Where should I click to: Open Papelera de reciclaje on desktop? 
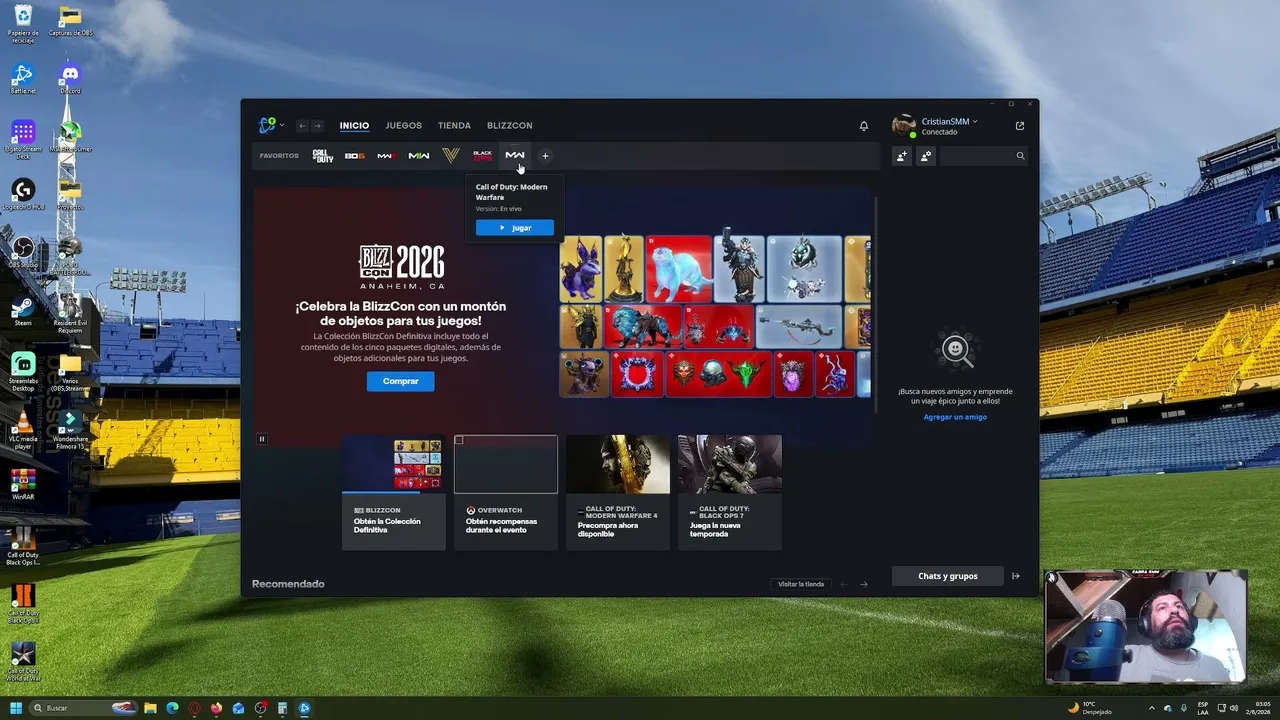click(x=23, y=22)
